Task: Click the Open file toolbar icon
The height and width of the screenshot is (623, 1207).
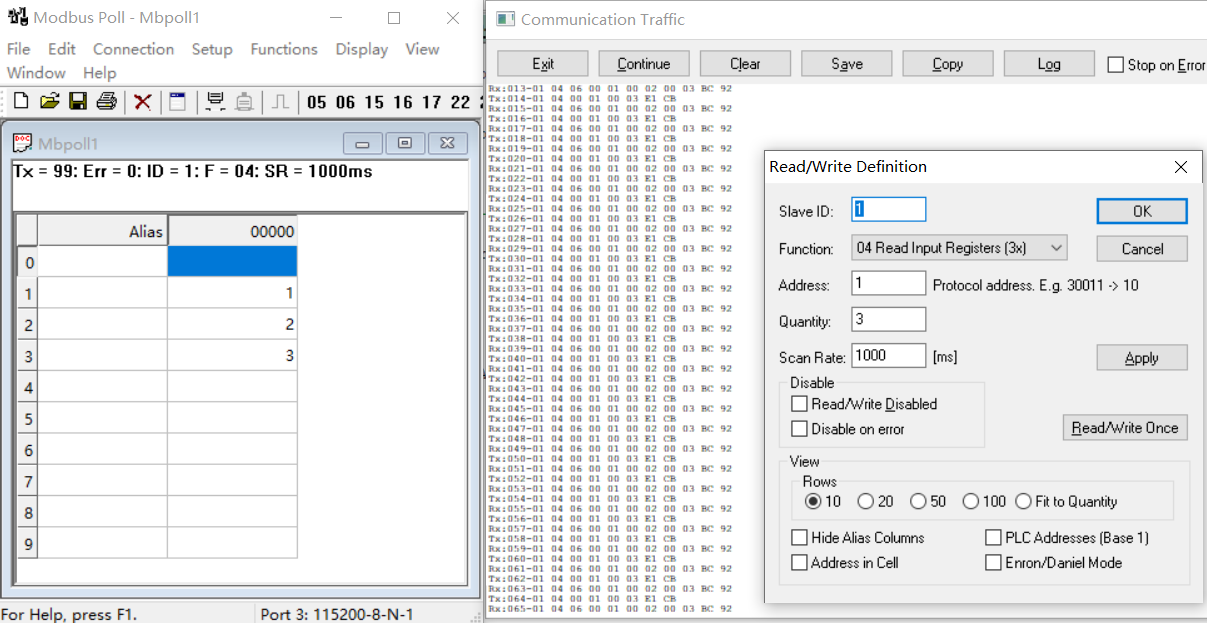Action: click(x=49, y=101)
